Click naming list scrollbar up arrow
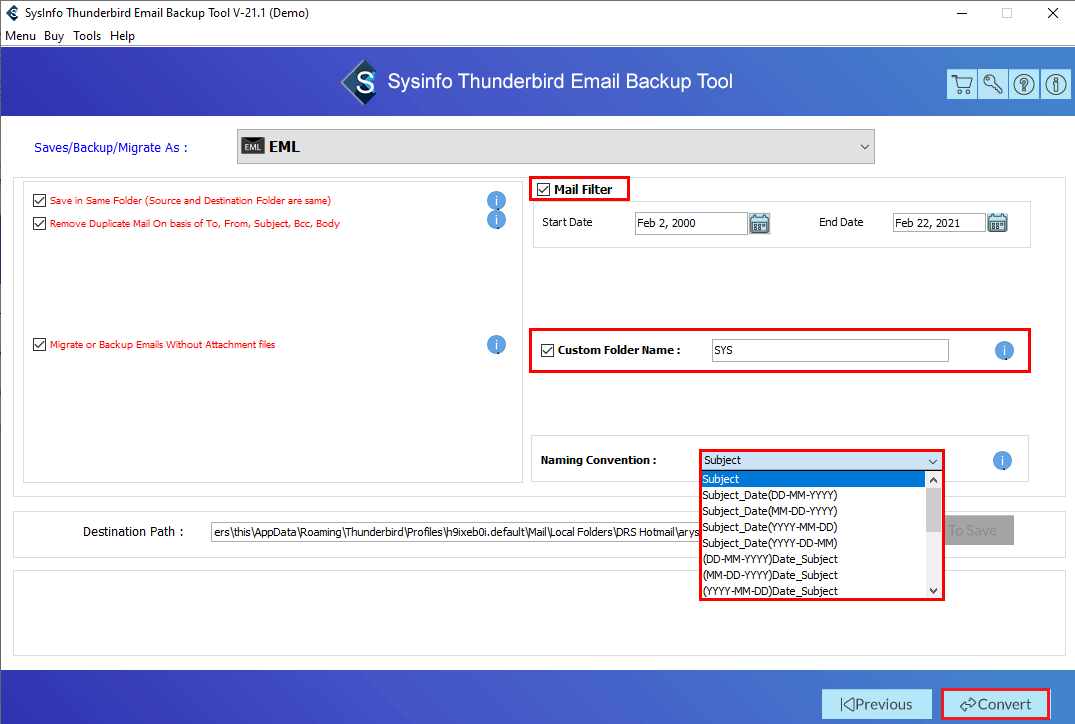1075x724 pixels. [933, 480]
